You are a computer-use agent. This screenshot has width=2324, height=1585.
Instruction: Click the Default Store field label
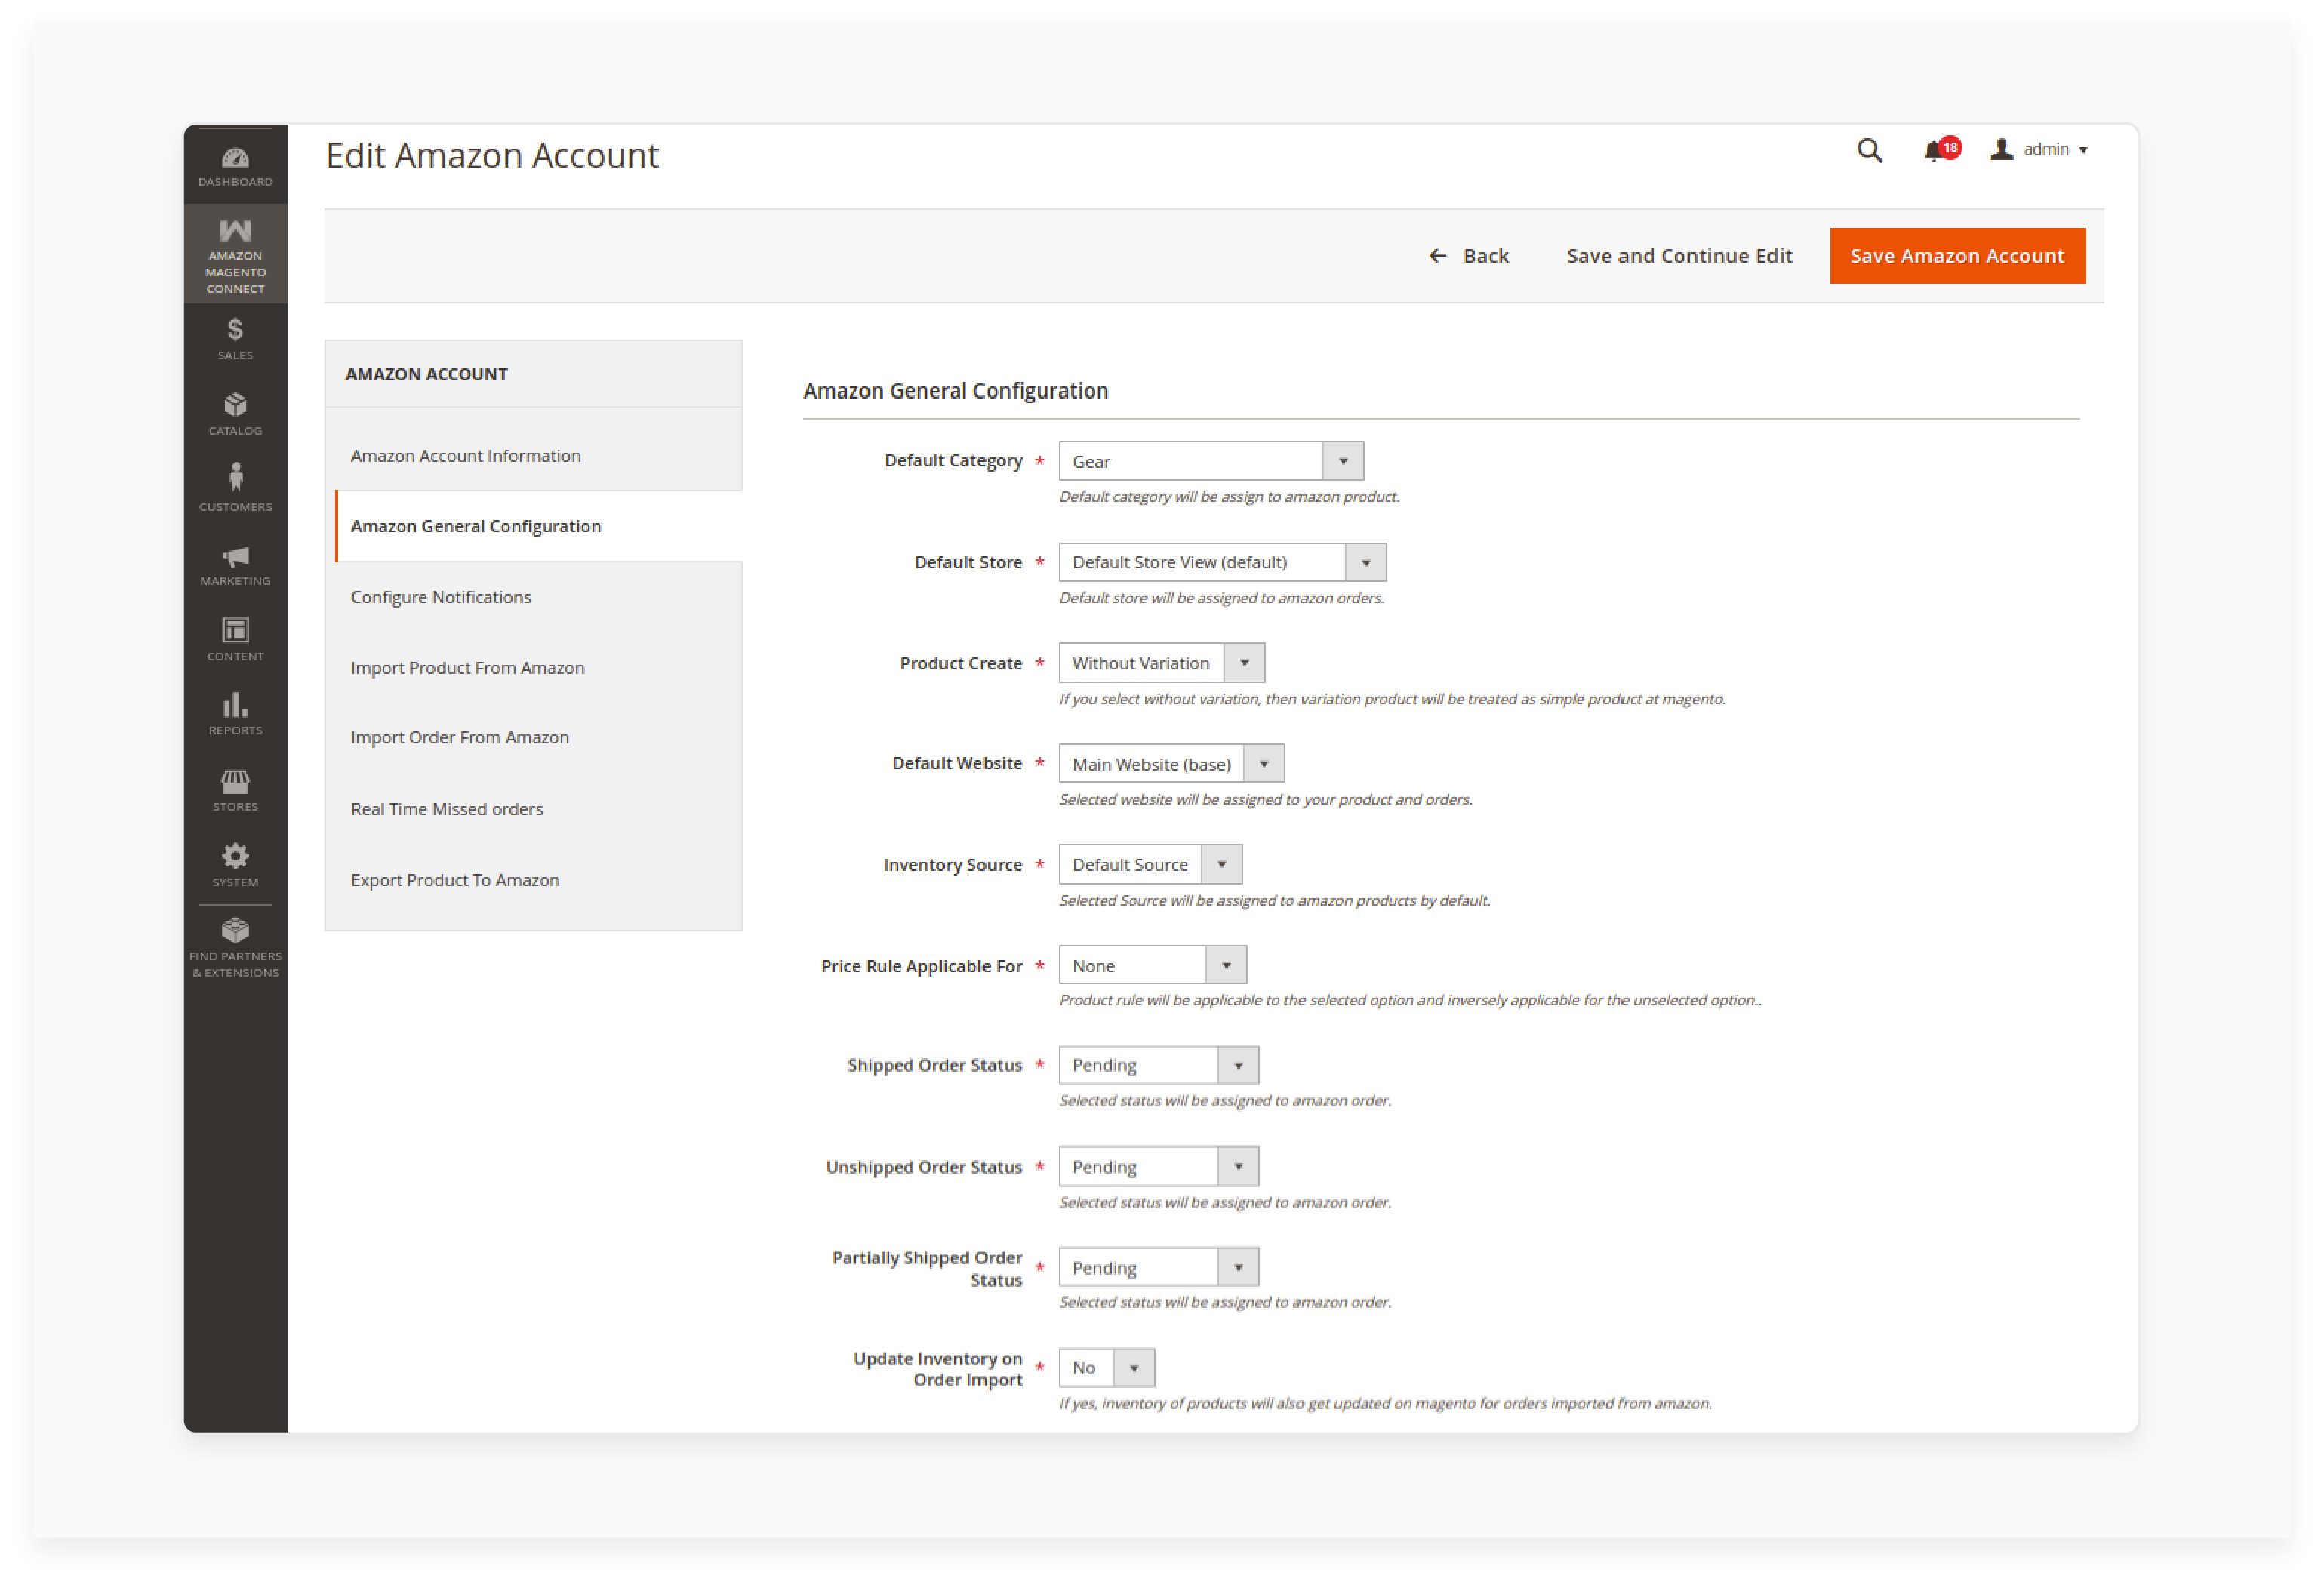point(968,563)
